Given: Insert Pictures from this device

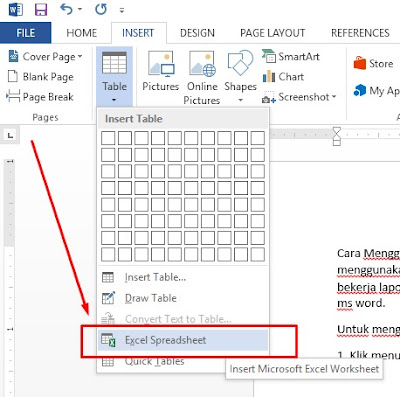Looking at the screenshot, I should point(161,72).
